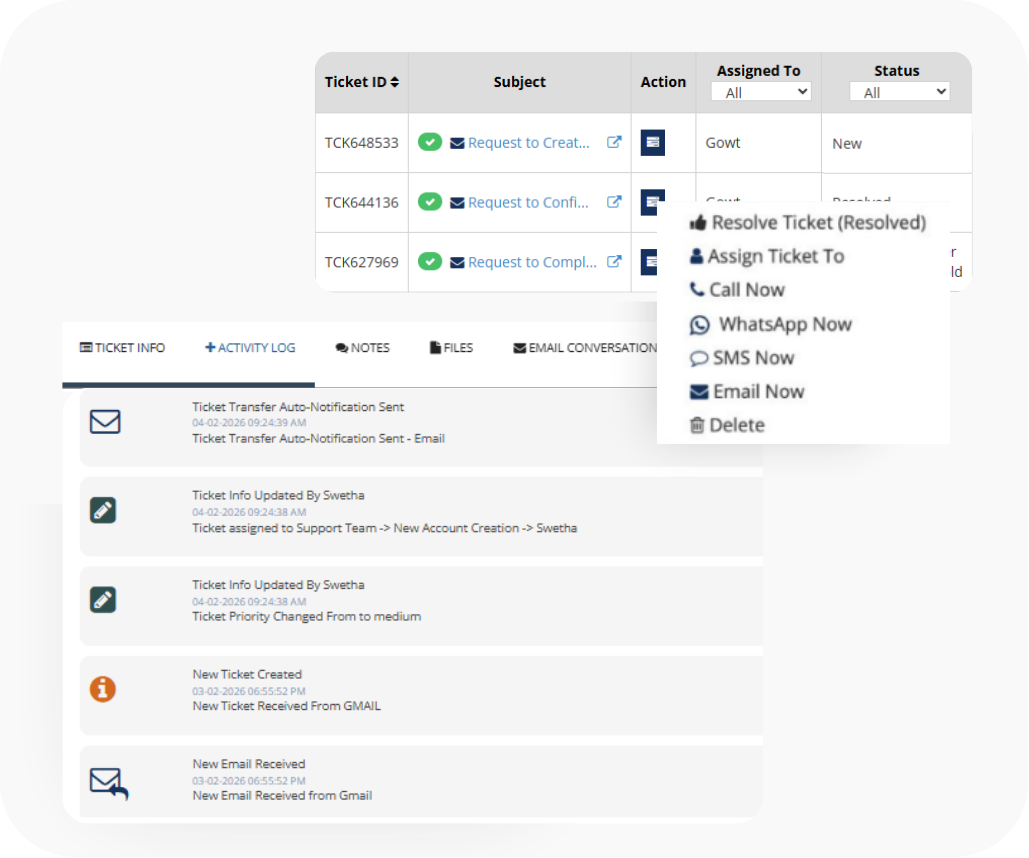Open the Status filter dropdown
Screen dimensions: 1029x858
899,91
